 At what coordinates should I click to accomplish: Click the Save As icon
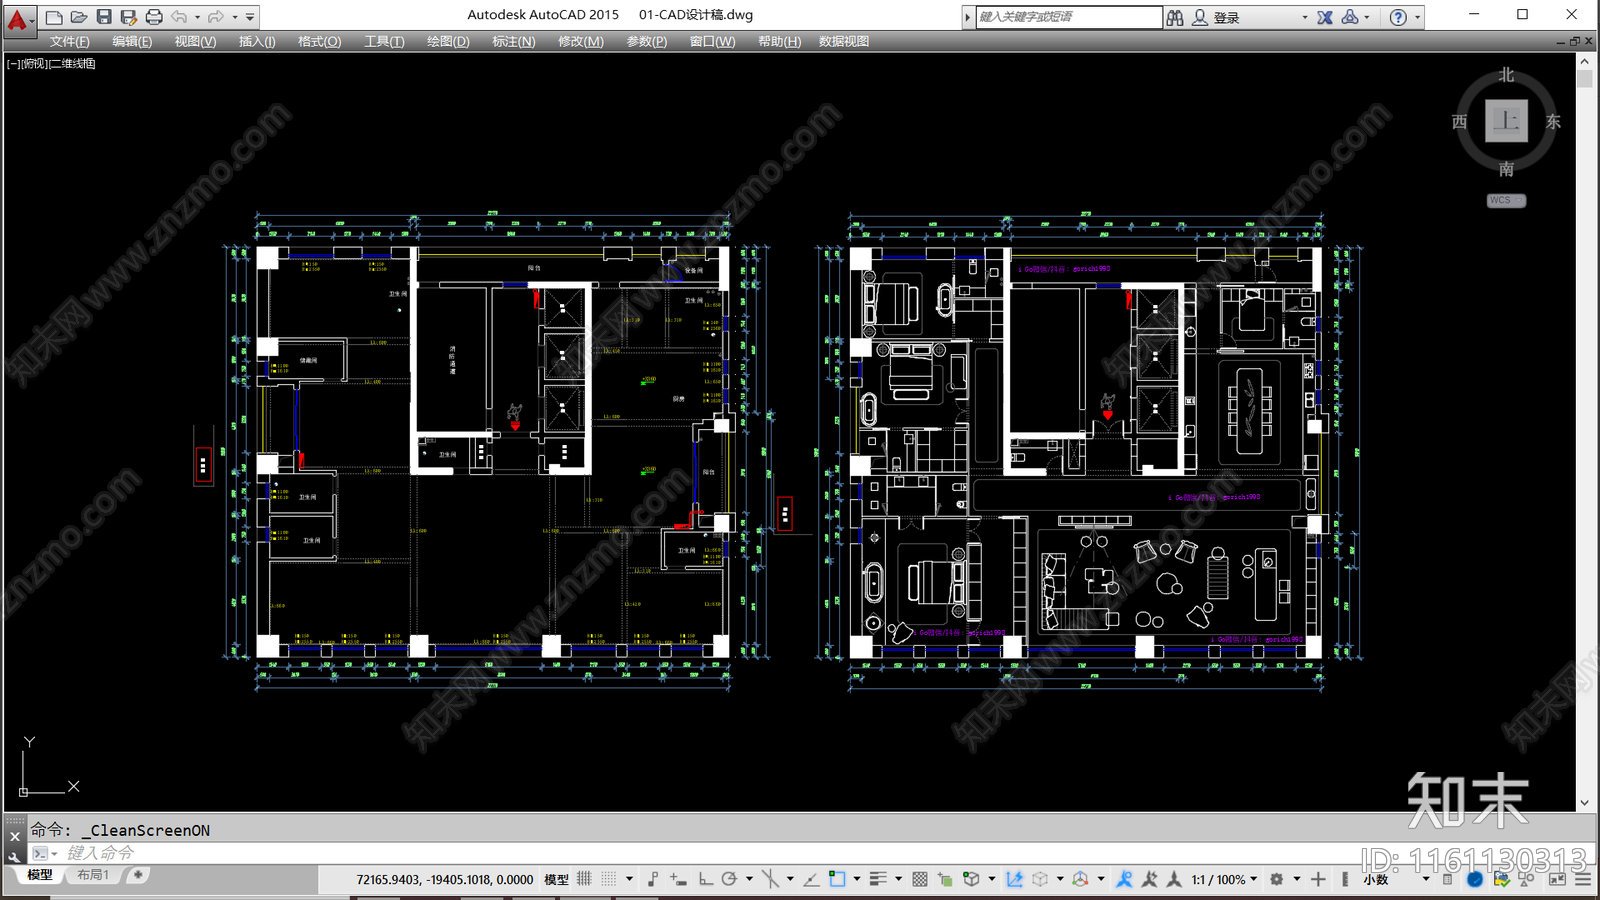[128, 17]
